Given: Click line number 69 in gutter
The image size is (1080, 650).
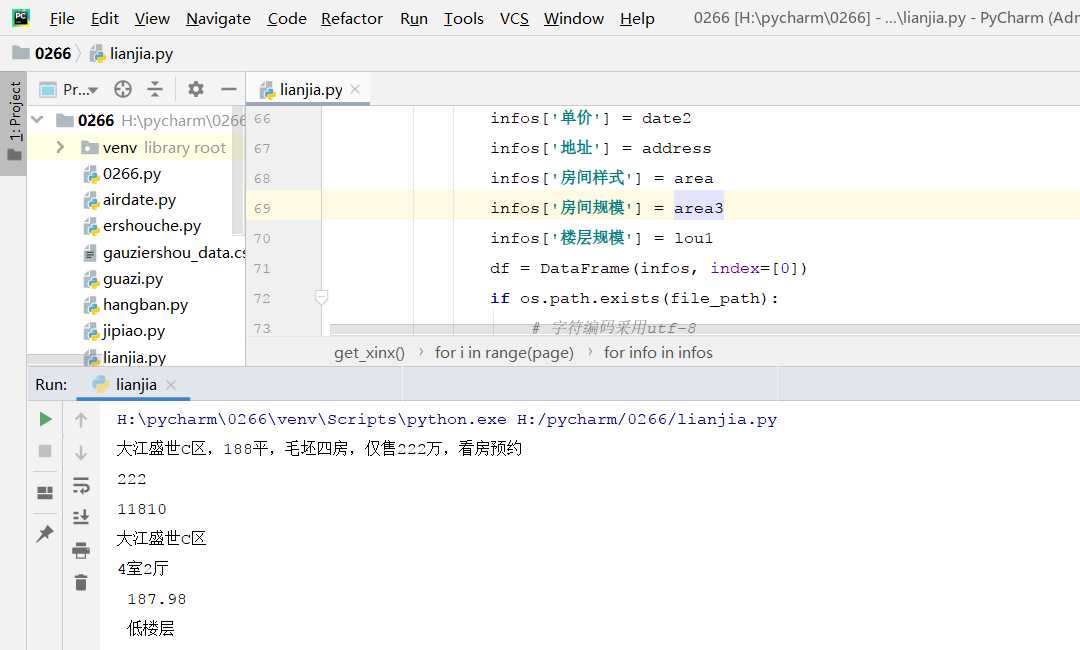Looking at the screenshot, I should (262, 208).
